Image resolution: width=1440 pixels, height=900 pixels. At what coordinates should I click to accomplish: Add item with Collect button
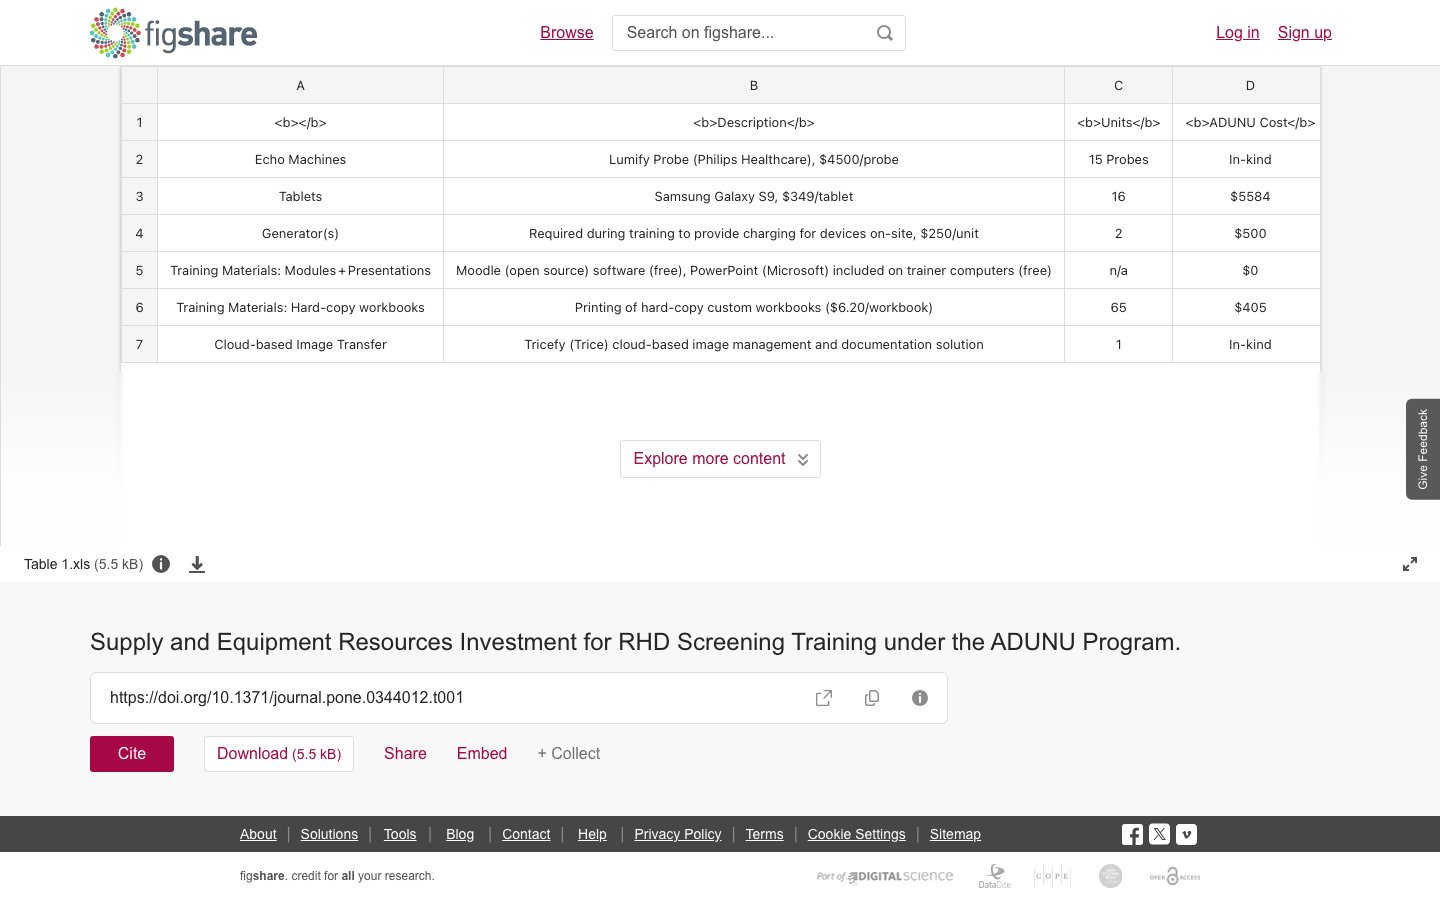pyautogui.click(x=569, y=754)
